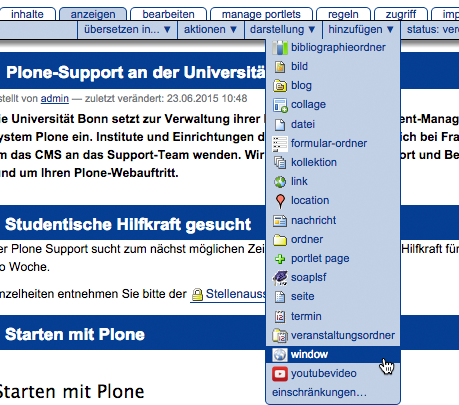Viewport: 459px width, 405px height.
Task: Click the kollektion stacked pages icon
Action: point(280,163)
